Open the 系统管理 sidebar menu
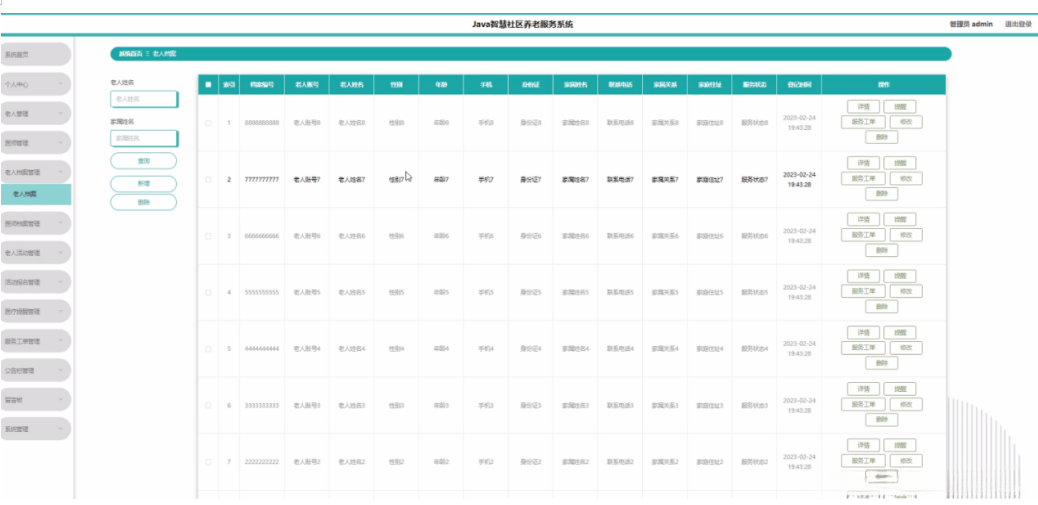Screen dimensions: 1038x505 point(35,429)
